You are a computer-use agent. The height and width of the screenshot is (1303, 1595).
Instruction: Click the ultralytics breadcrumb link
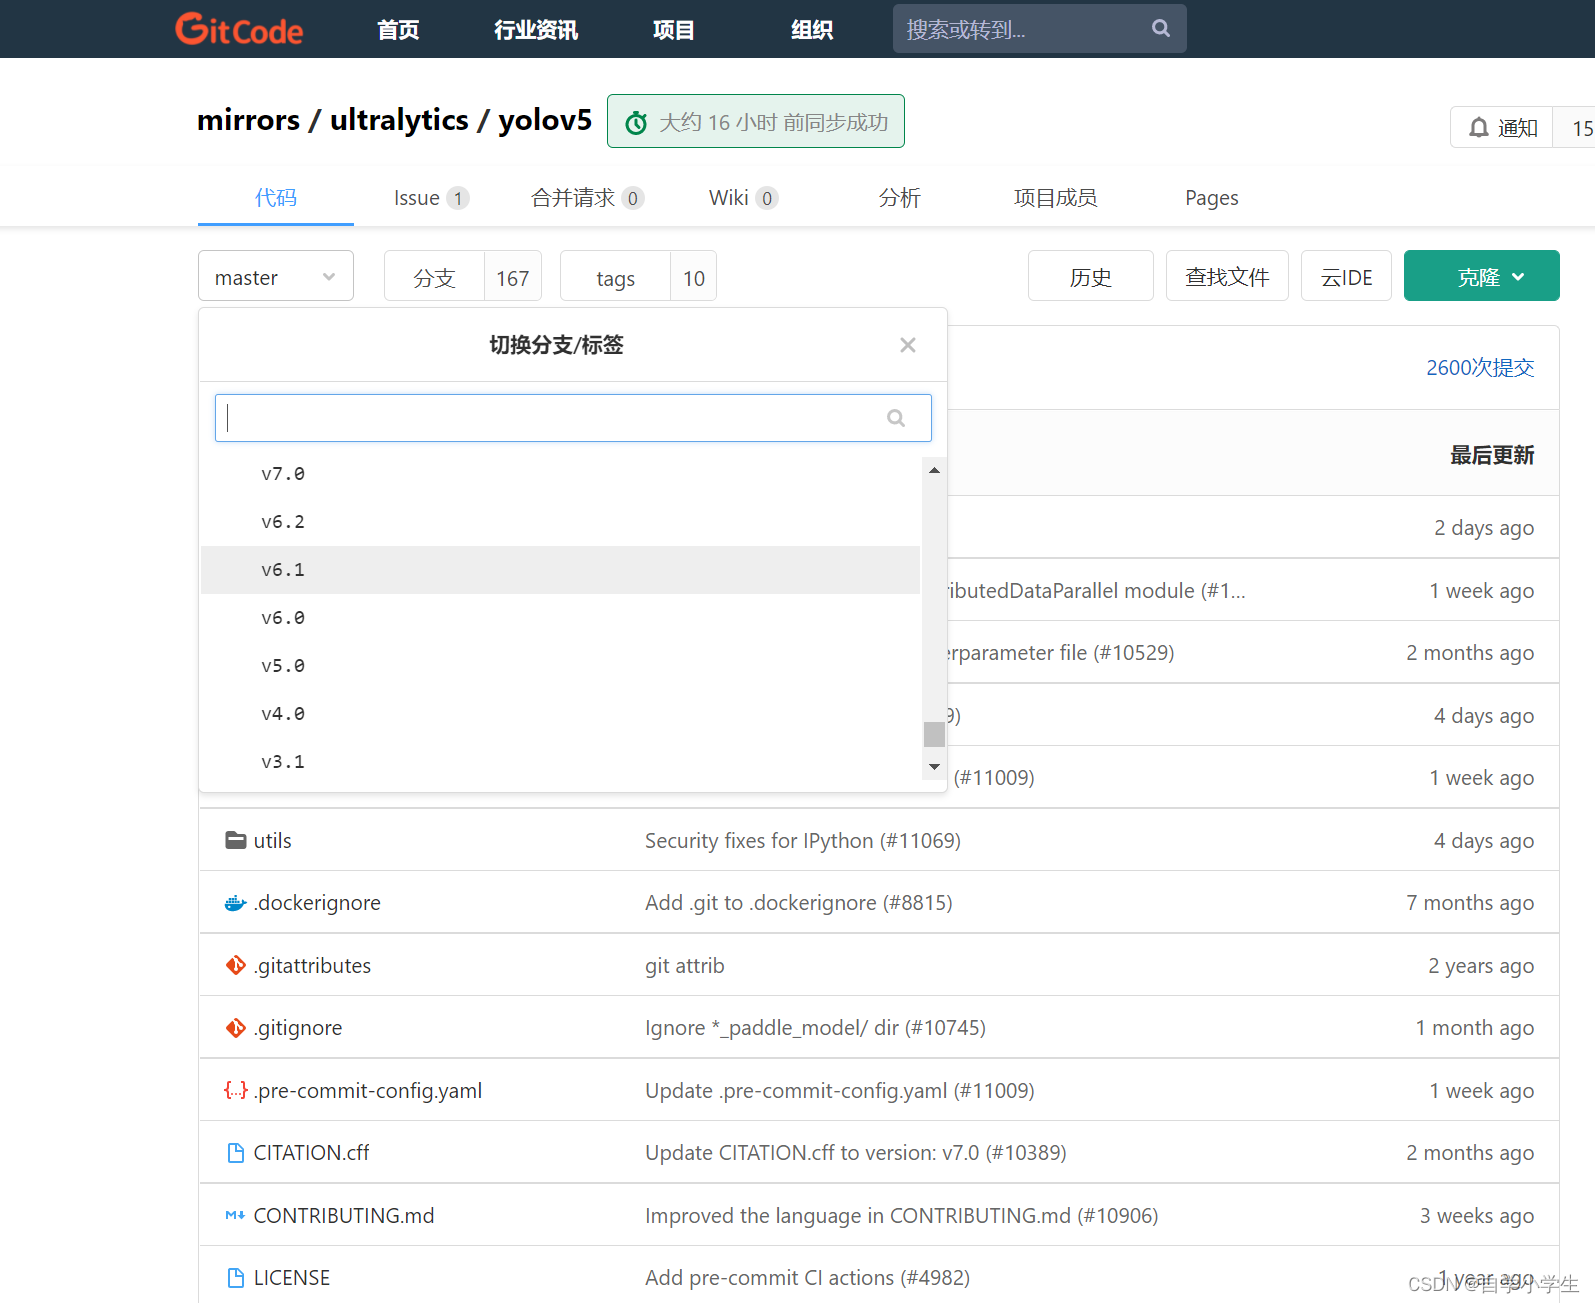coord(399,120)
